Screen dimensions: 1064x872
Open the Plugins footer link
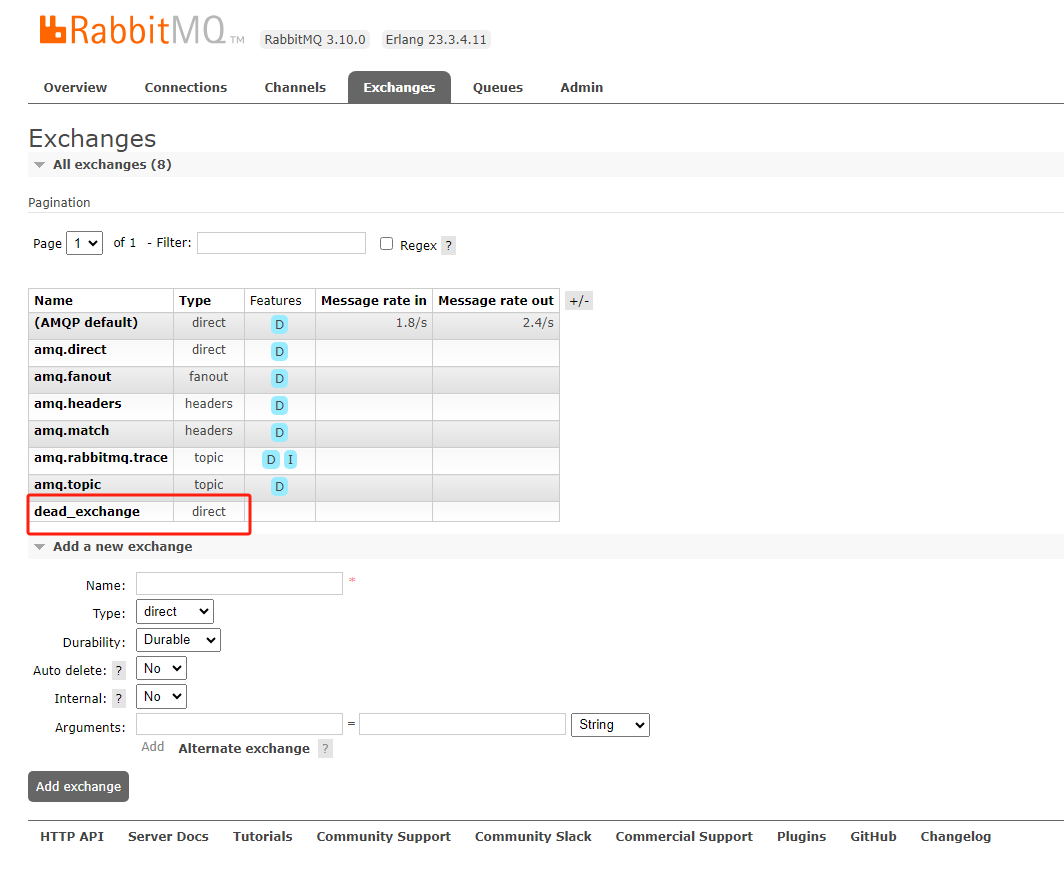point(801,837)
